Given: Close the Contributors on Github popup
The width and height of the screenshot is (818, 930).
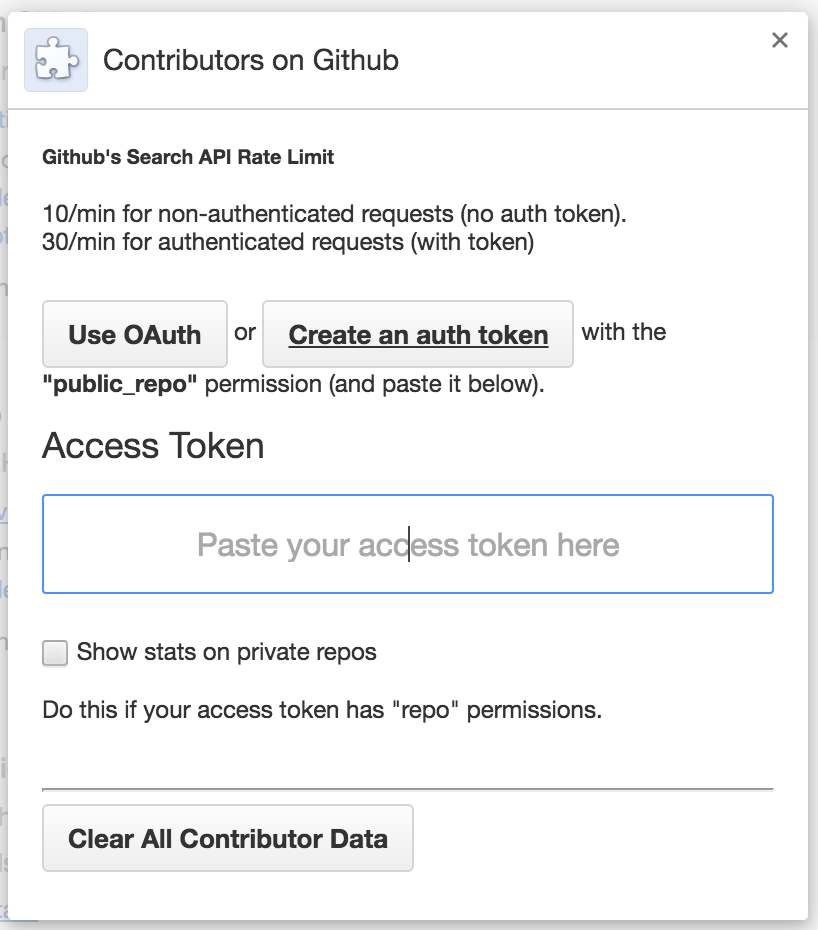Looking at the screenshot, I should (x=779, y=40).
